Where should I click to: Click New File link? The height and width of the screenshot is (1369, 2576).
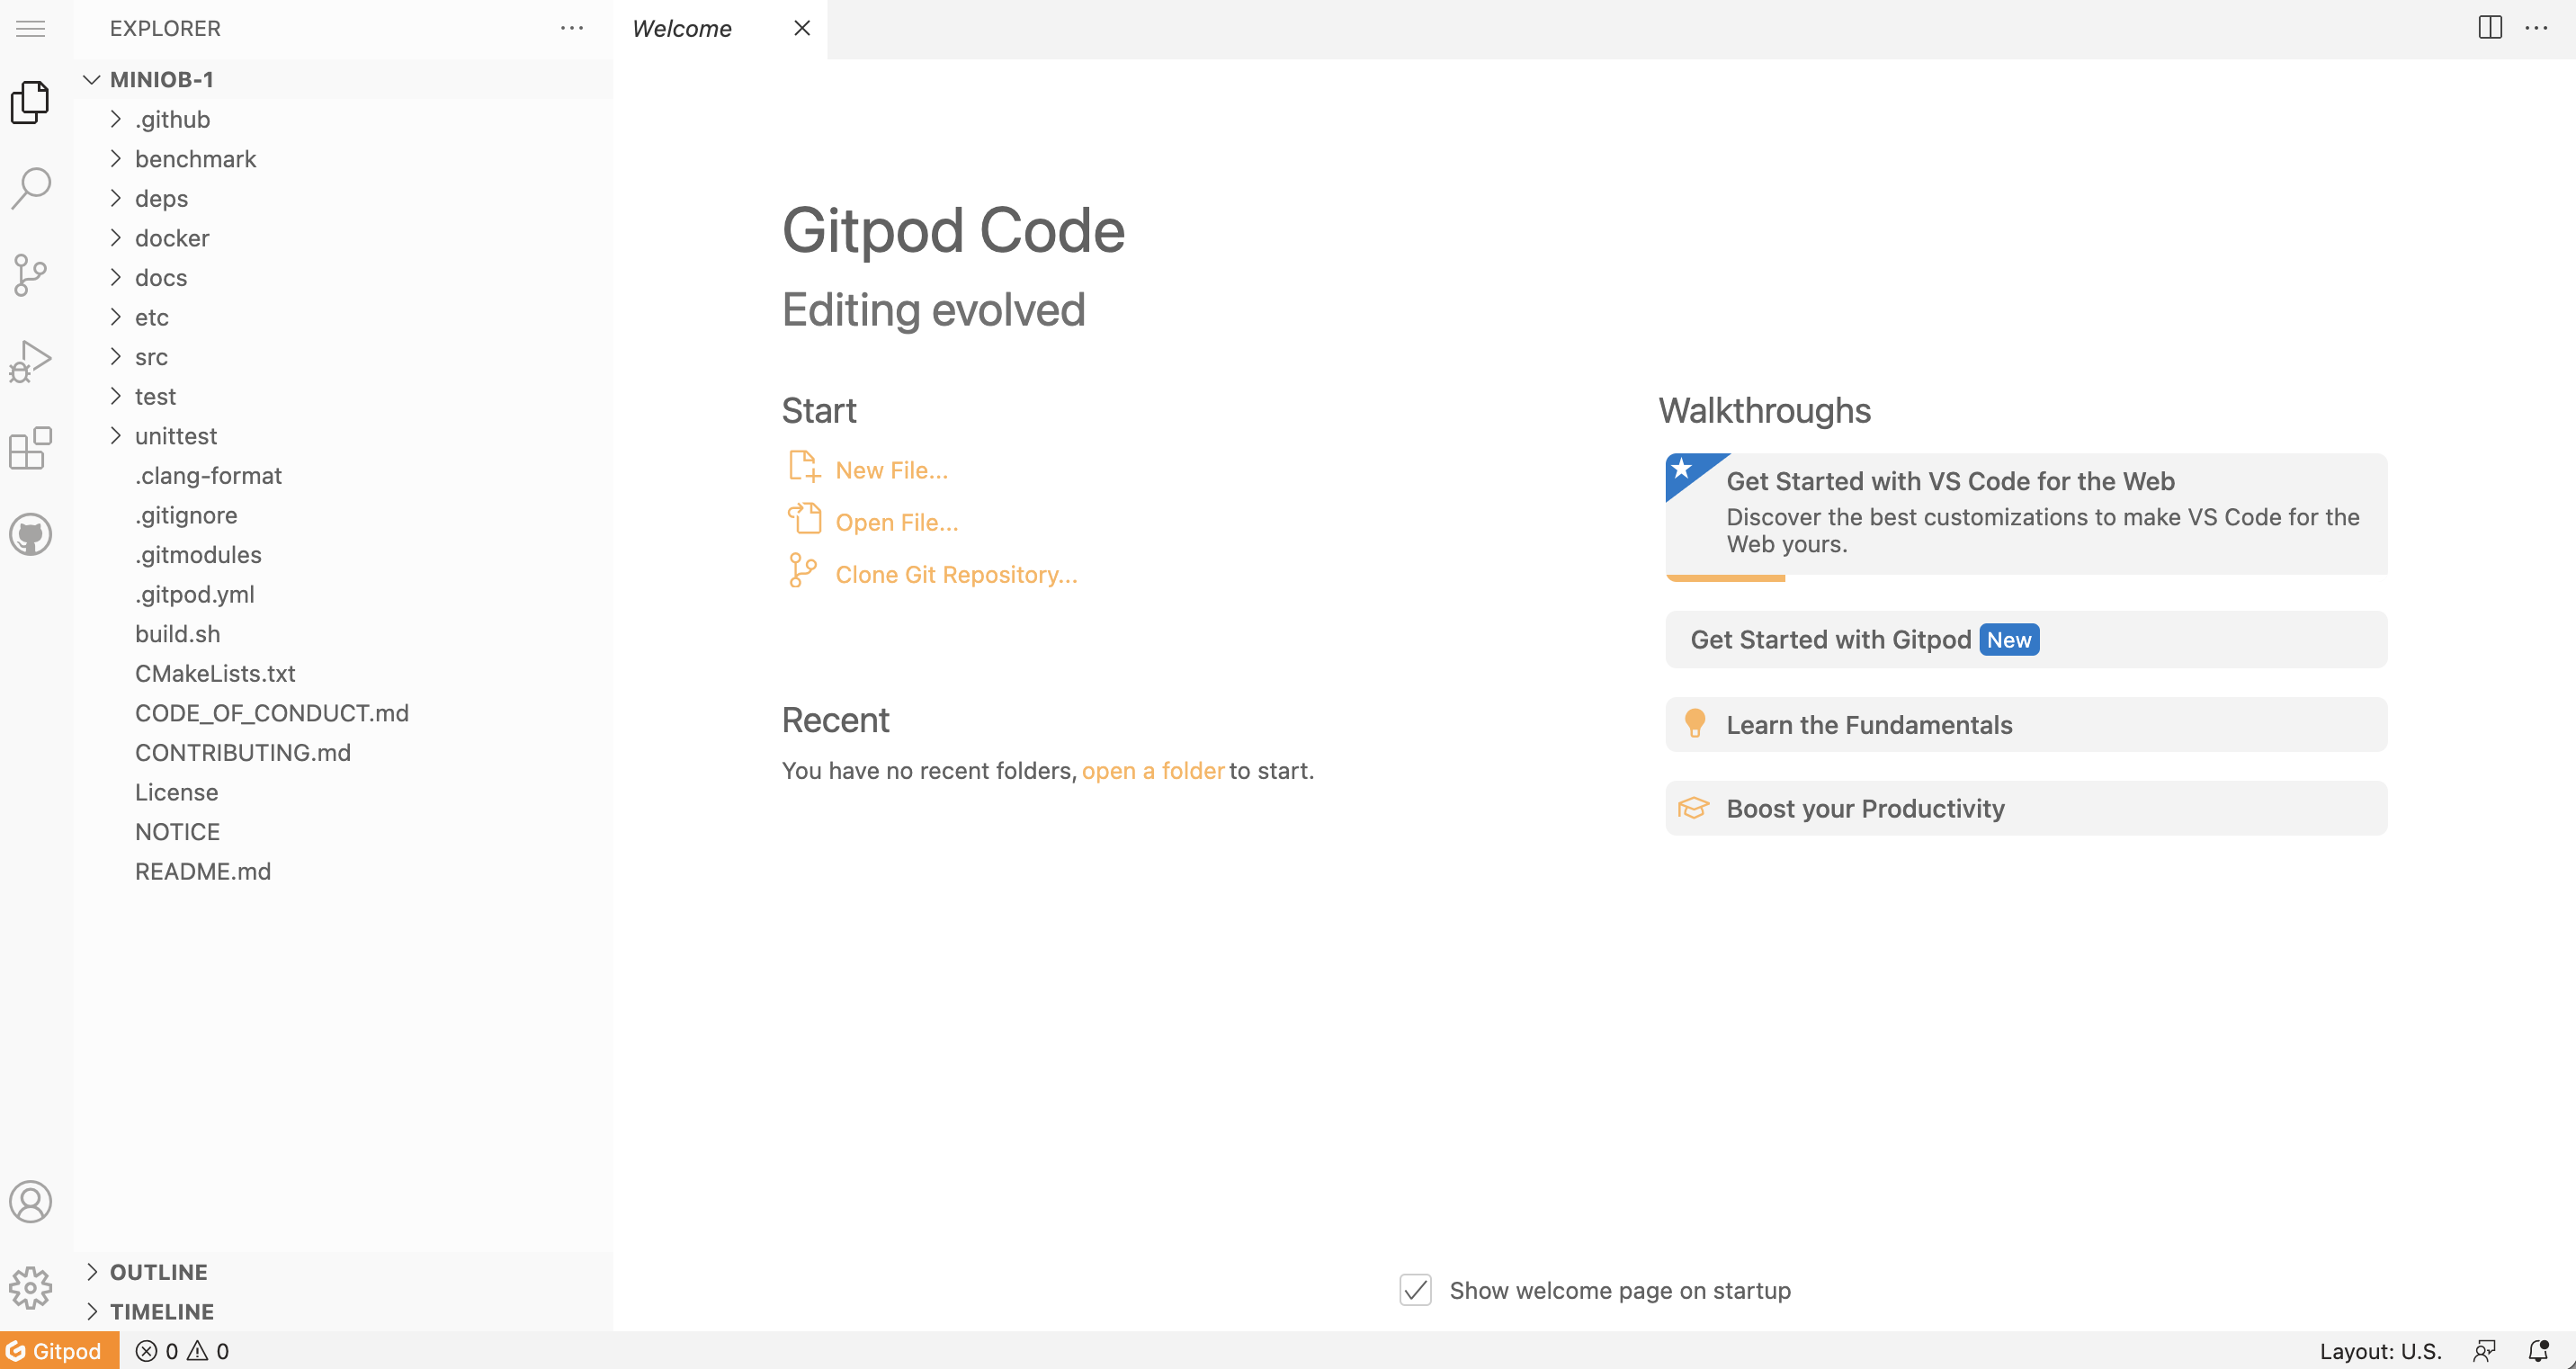(x=891, y=470)
